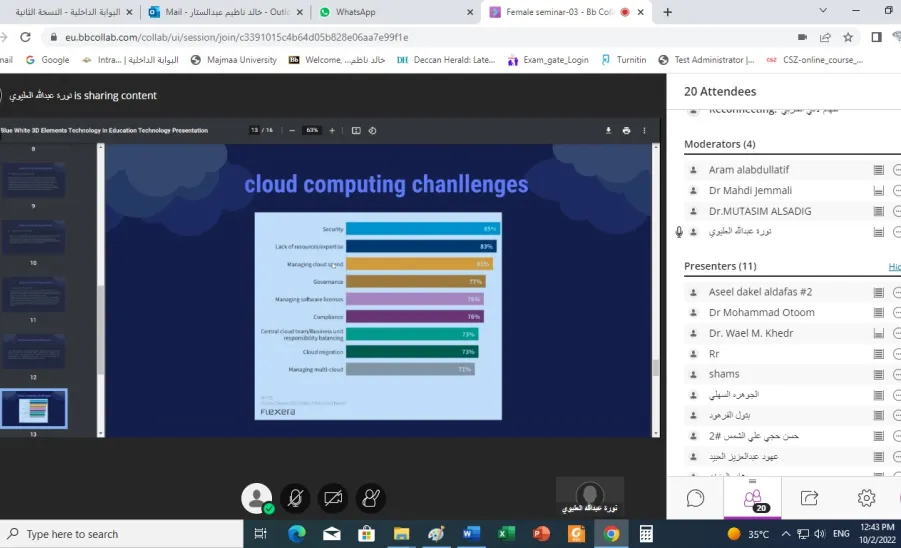Show hidden system tray icons chevron
Viewport: 901px width, 548px height.
[786, 534]
